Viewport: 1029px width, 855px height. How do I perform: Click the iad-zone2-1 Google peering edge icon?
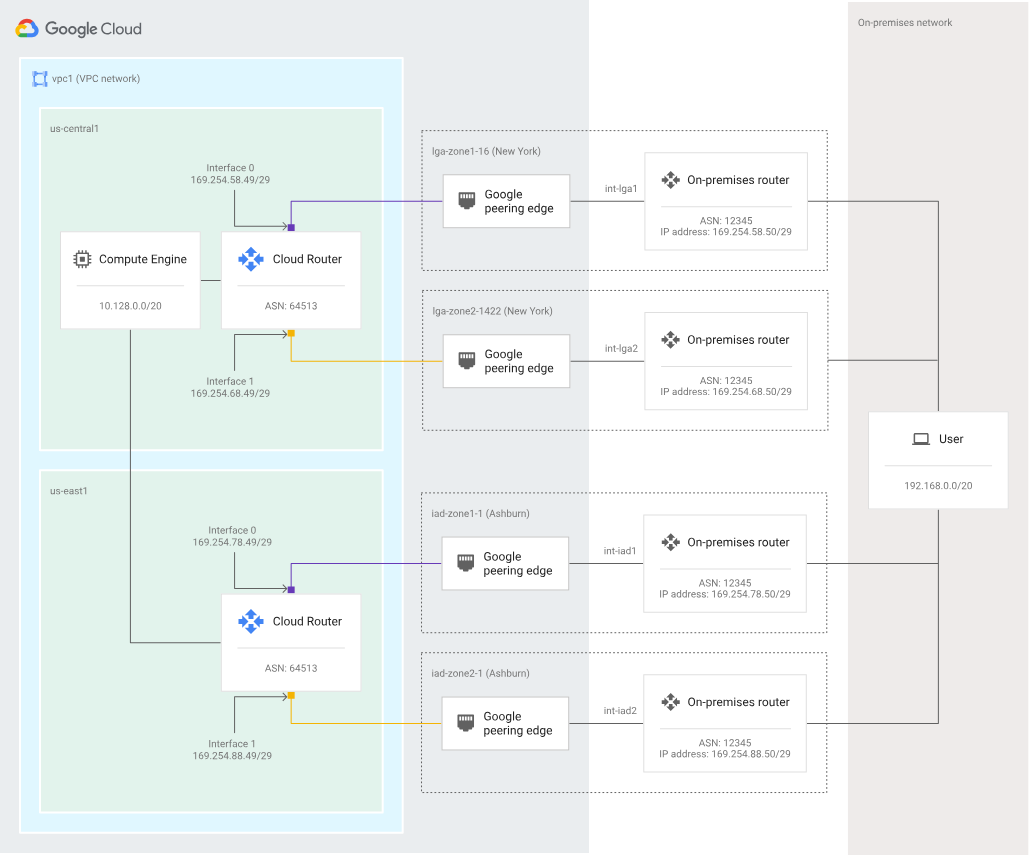(x=465, y=722)
